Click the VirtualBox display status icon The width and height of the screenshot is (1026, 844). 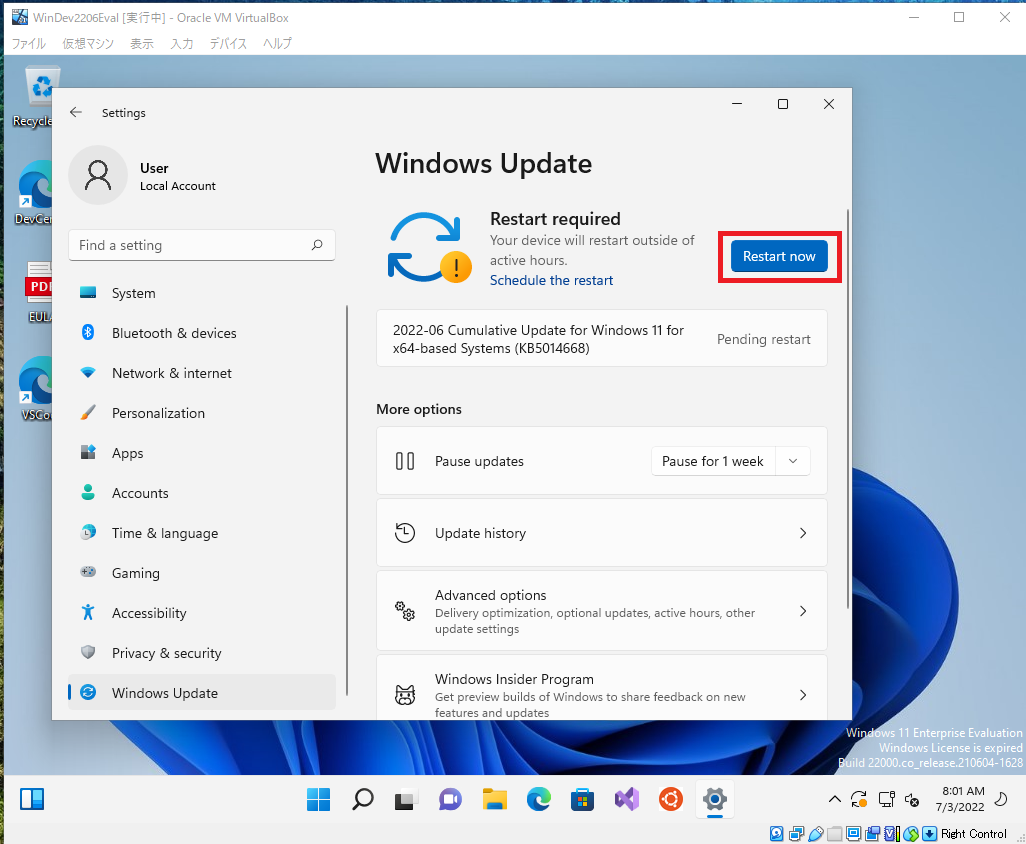853,834
